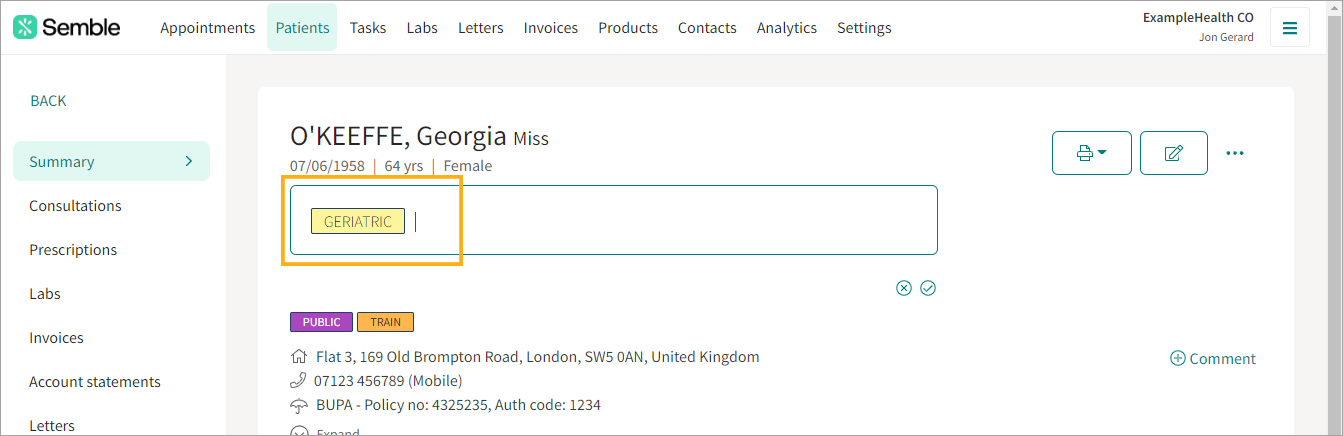Screen dimensions: 1343x436
Task: Open the hamburger menu in top right
Action: [x=1290, y=28]
